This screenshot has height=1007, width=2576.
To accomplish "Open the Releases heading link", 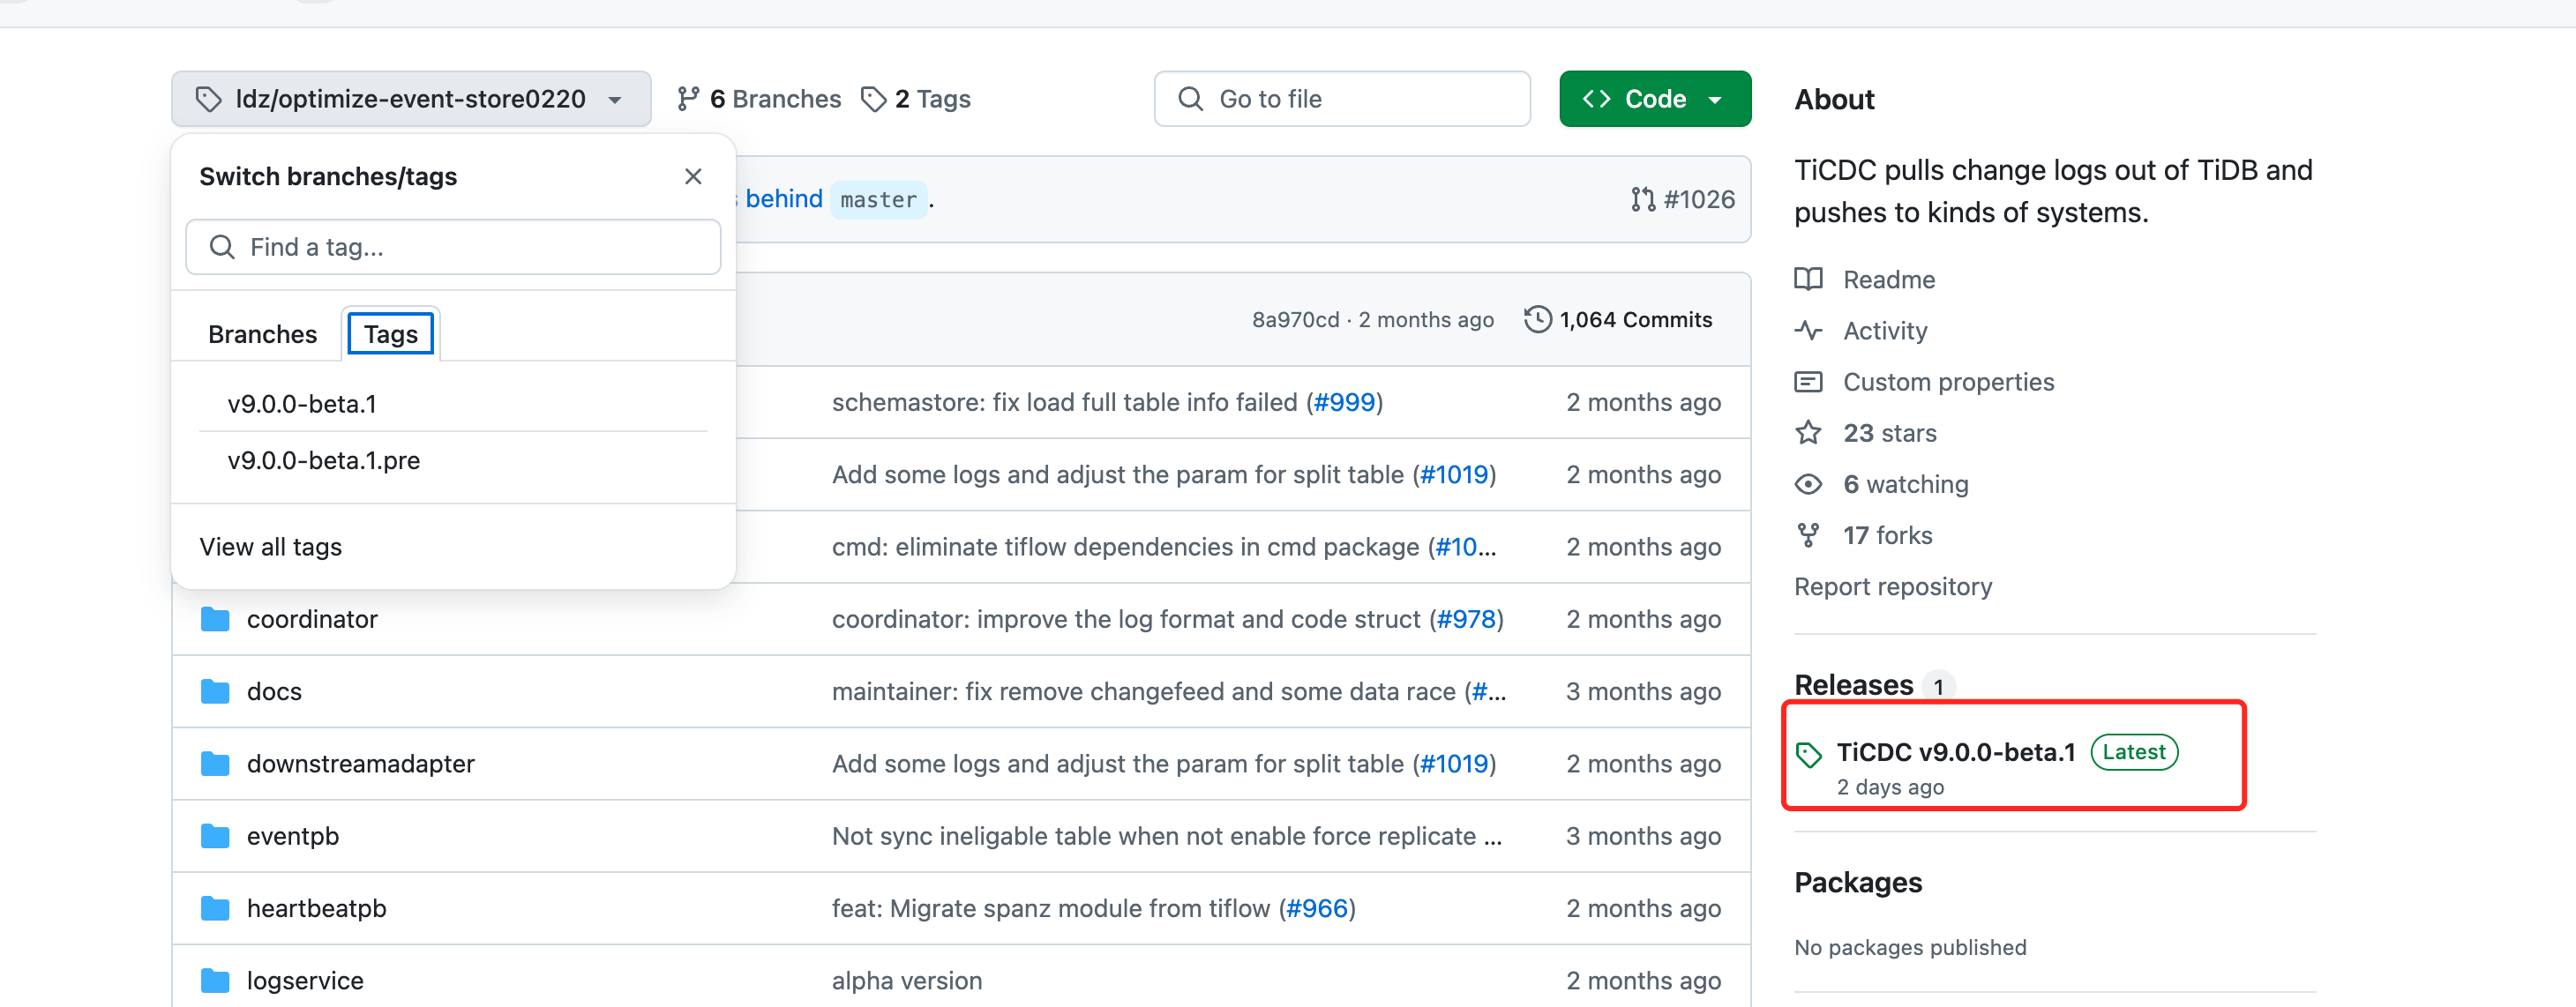I will tap(1853, 685).
